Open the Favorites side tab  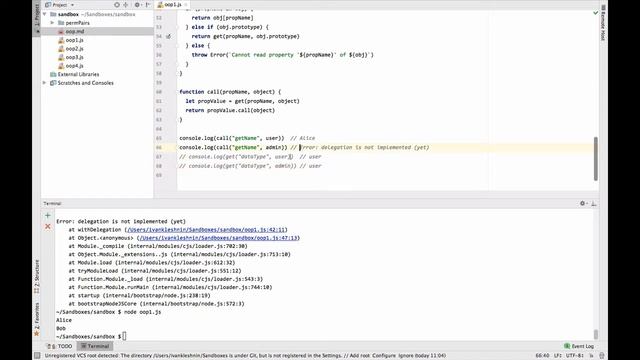pos(37,319)
